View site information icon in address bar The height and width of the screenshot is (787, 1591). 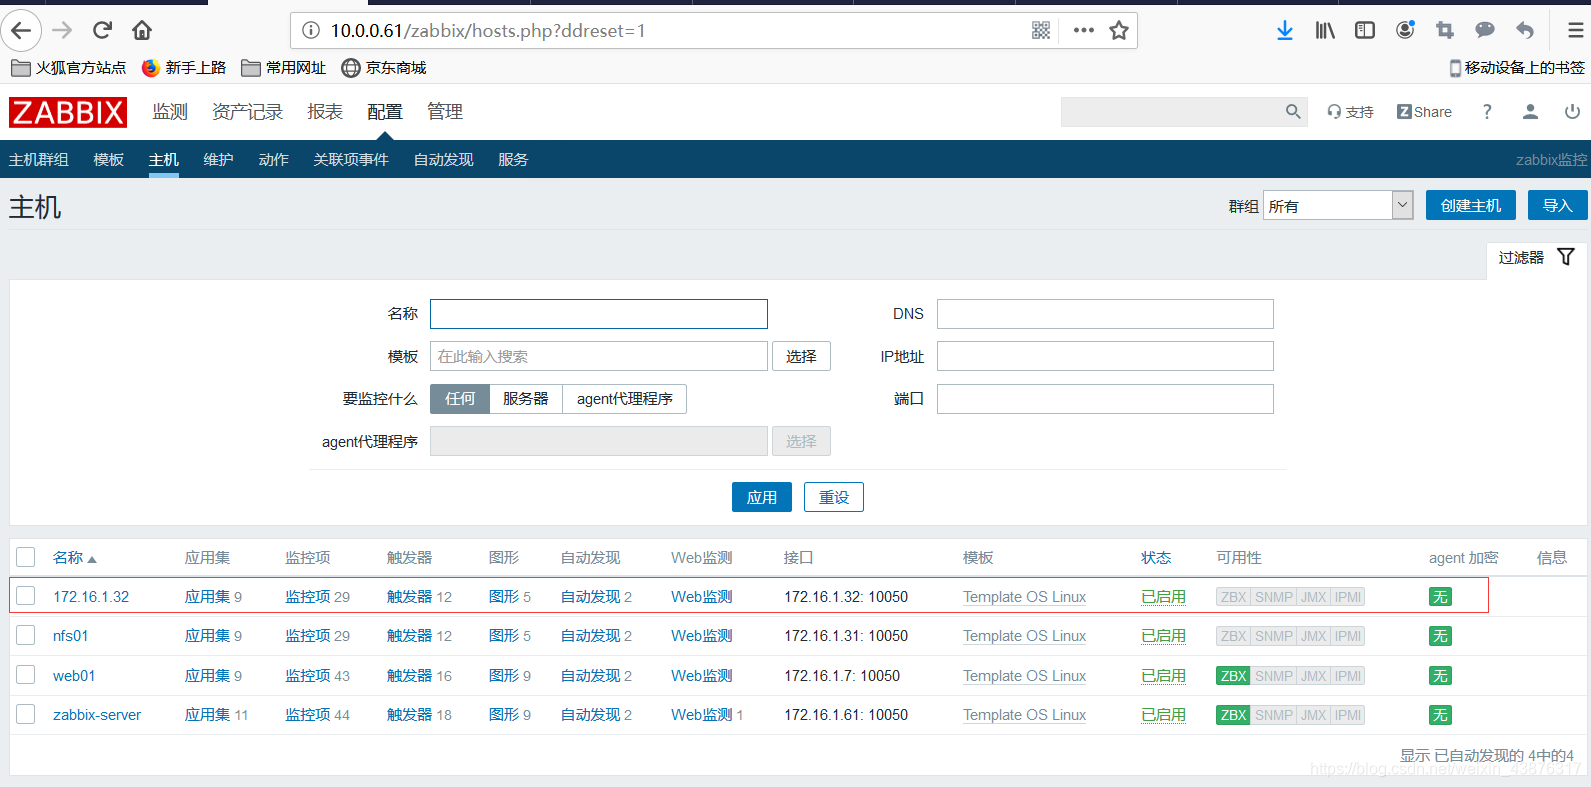point(311,30)
